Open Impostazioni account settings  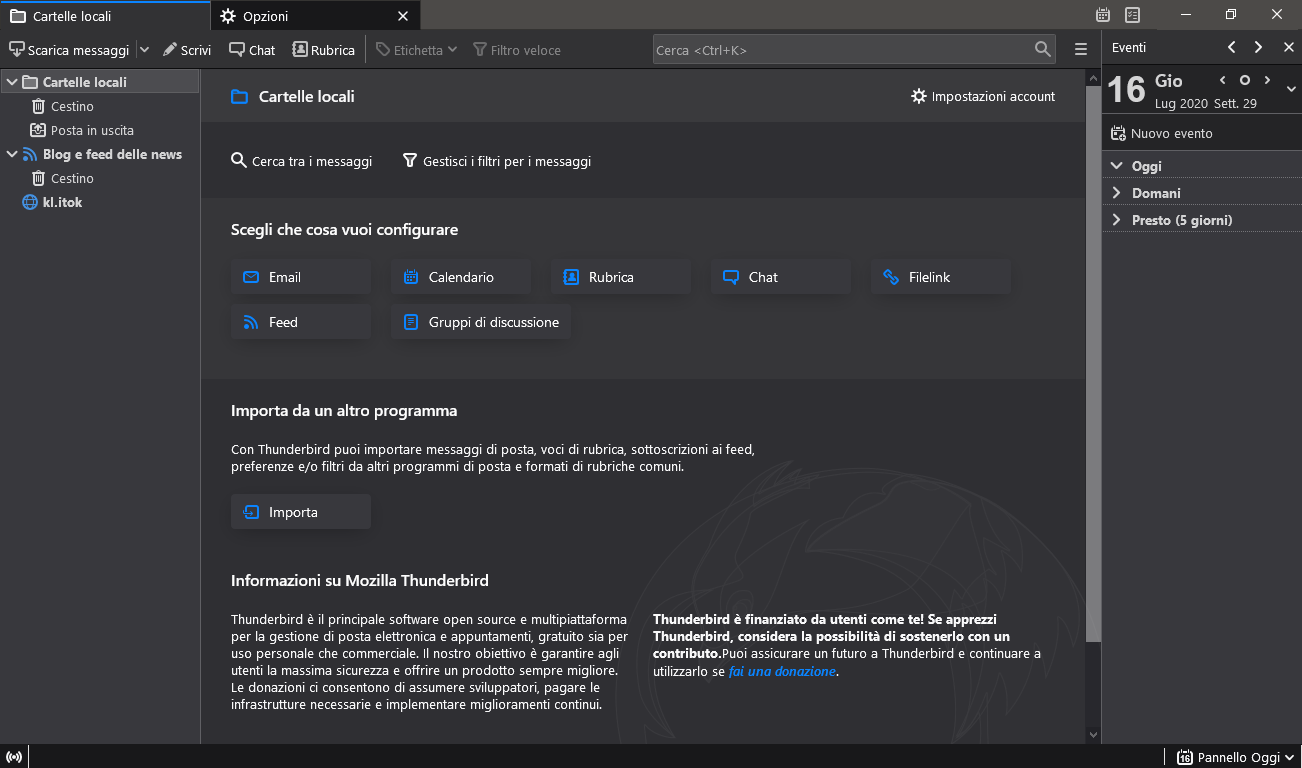[x=983, y=96]
